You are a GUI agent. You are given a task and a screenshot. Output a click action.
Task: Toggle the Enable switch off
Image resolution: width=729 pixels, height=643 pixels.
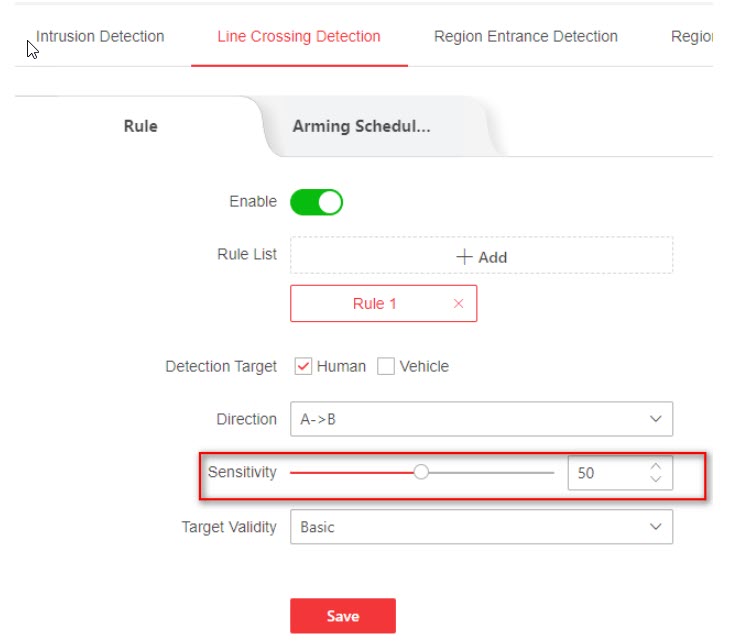pos(316,202)
